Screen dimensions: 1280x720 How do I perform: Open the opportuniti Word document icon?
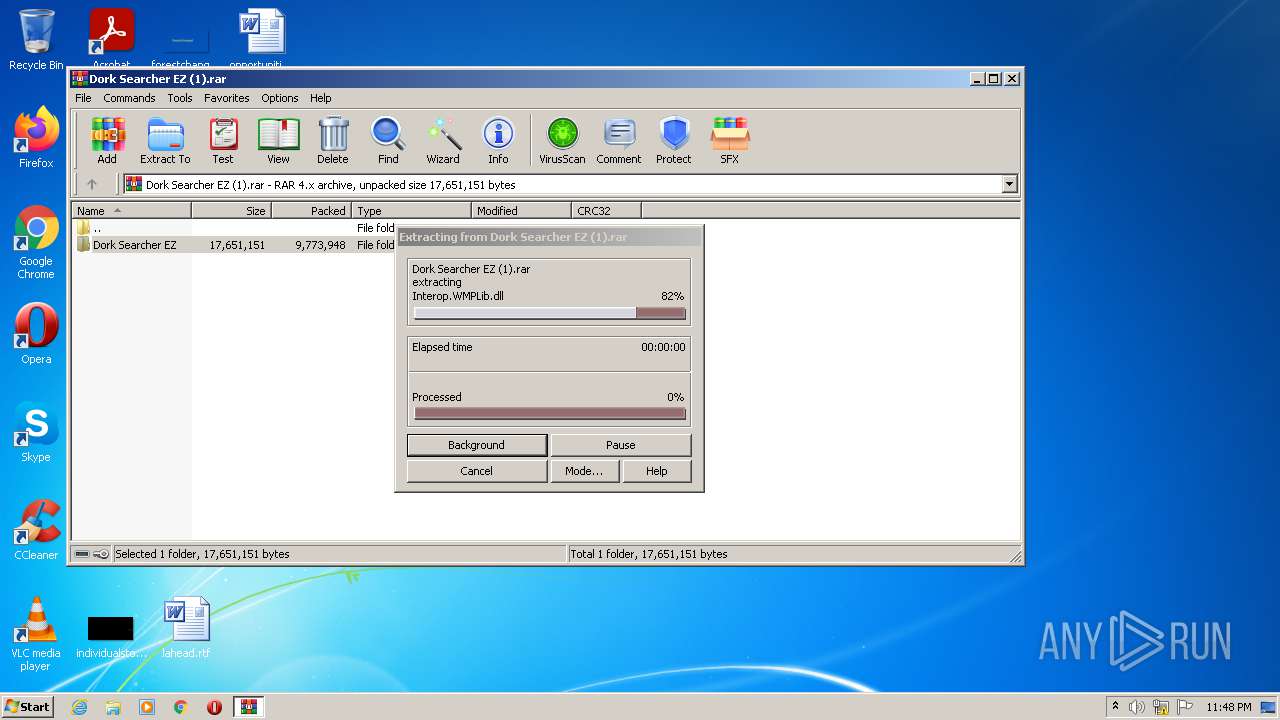[x=262, y=40]
